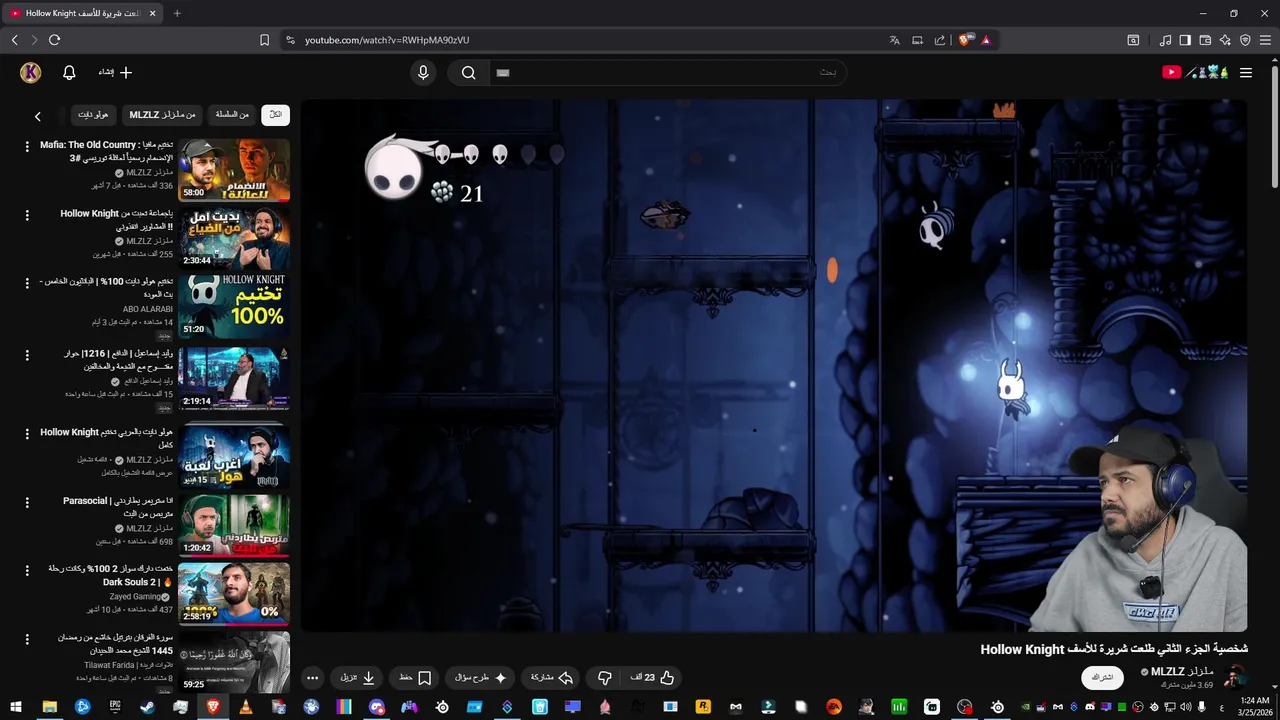The width and height of the screenshot is (1280, 720).
Task: Go back with browser back arrow
Action: pyautogui.click(x=15, y=40)
